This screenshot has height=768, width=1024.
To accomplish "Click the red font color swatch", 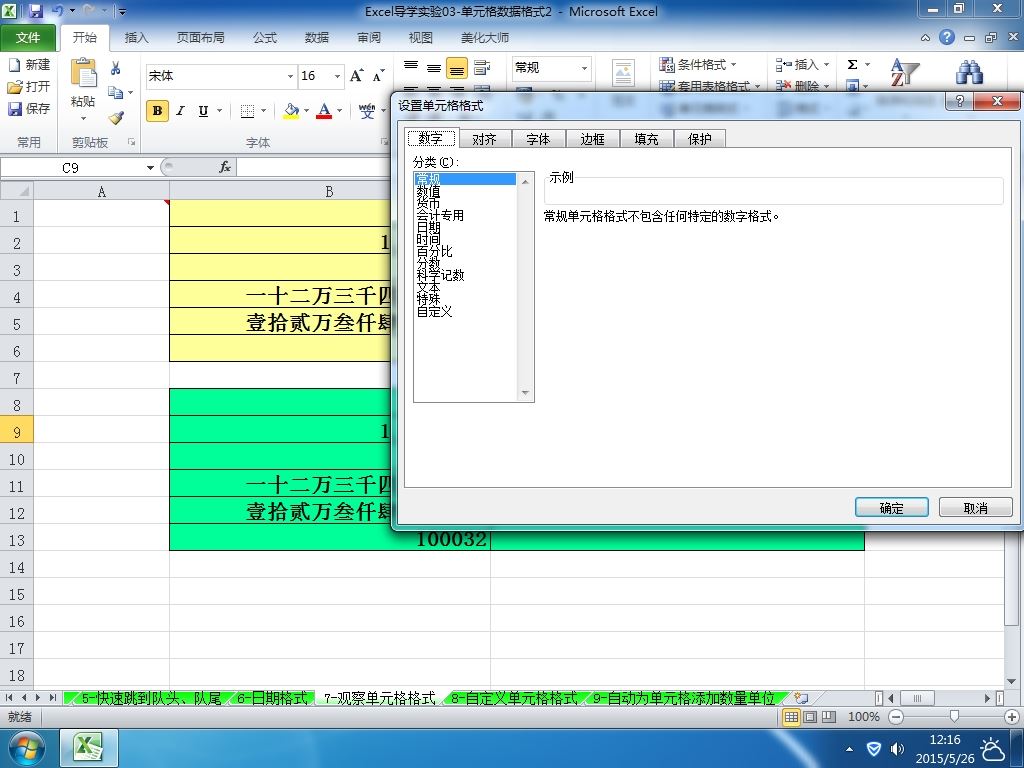I will pyautogui.click(x=324, y=111).
